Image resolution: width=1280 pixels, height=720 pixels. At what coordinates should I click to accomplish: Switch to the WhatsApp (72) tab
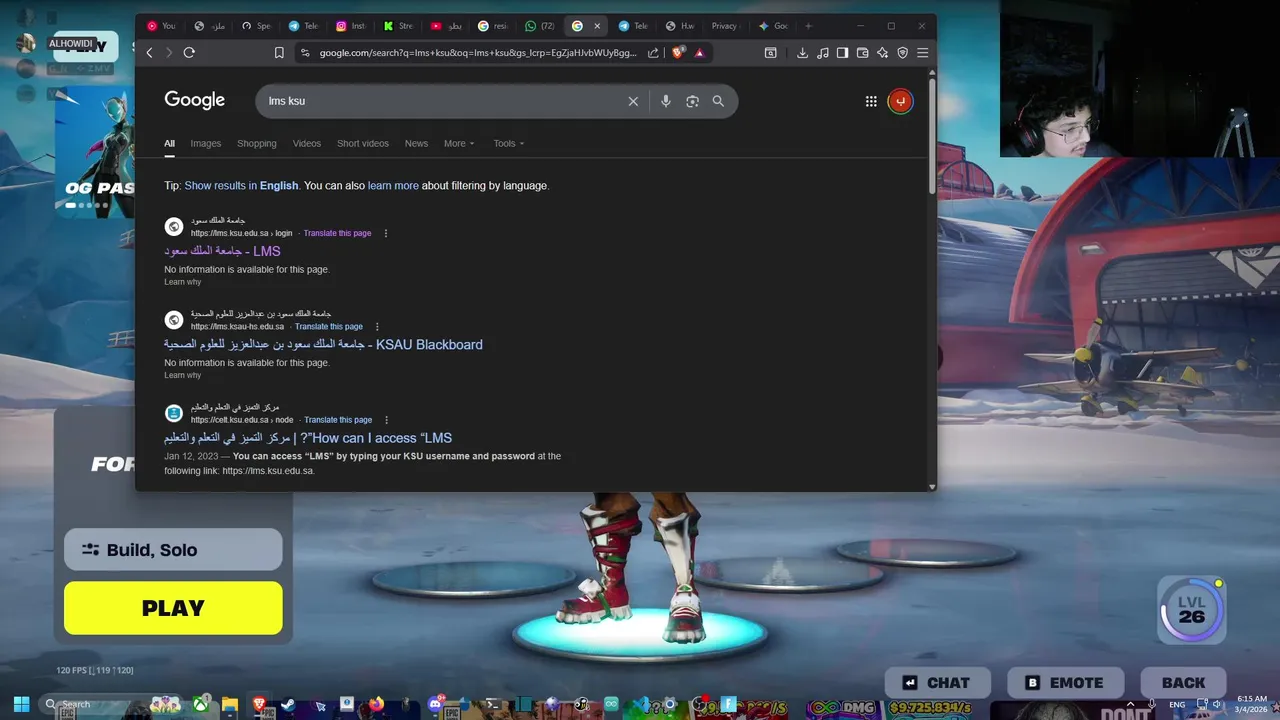coord(541,26)
